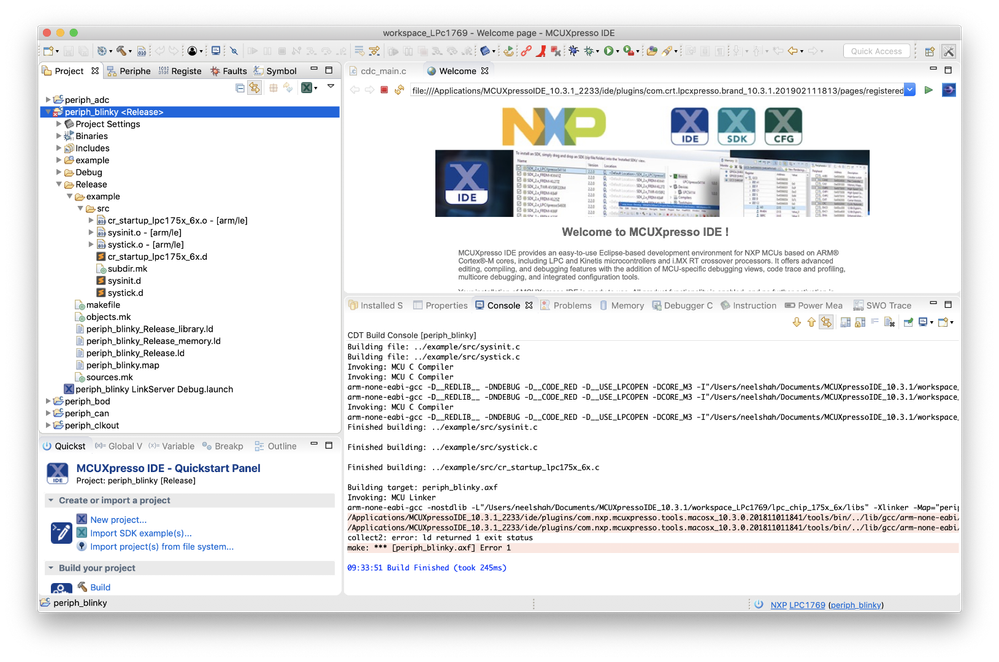Click the browser Refresh icon

[x=399, y=90]
